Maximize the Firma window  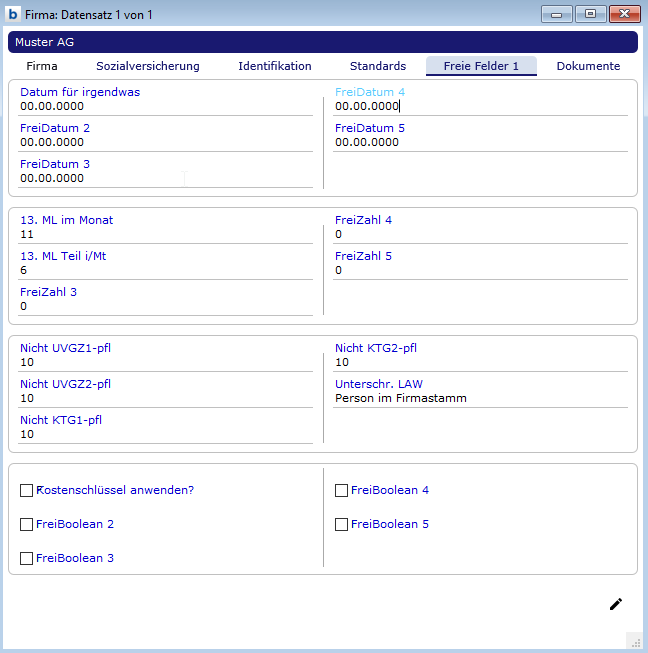pos(590,14)
